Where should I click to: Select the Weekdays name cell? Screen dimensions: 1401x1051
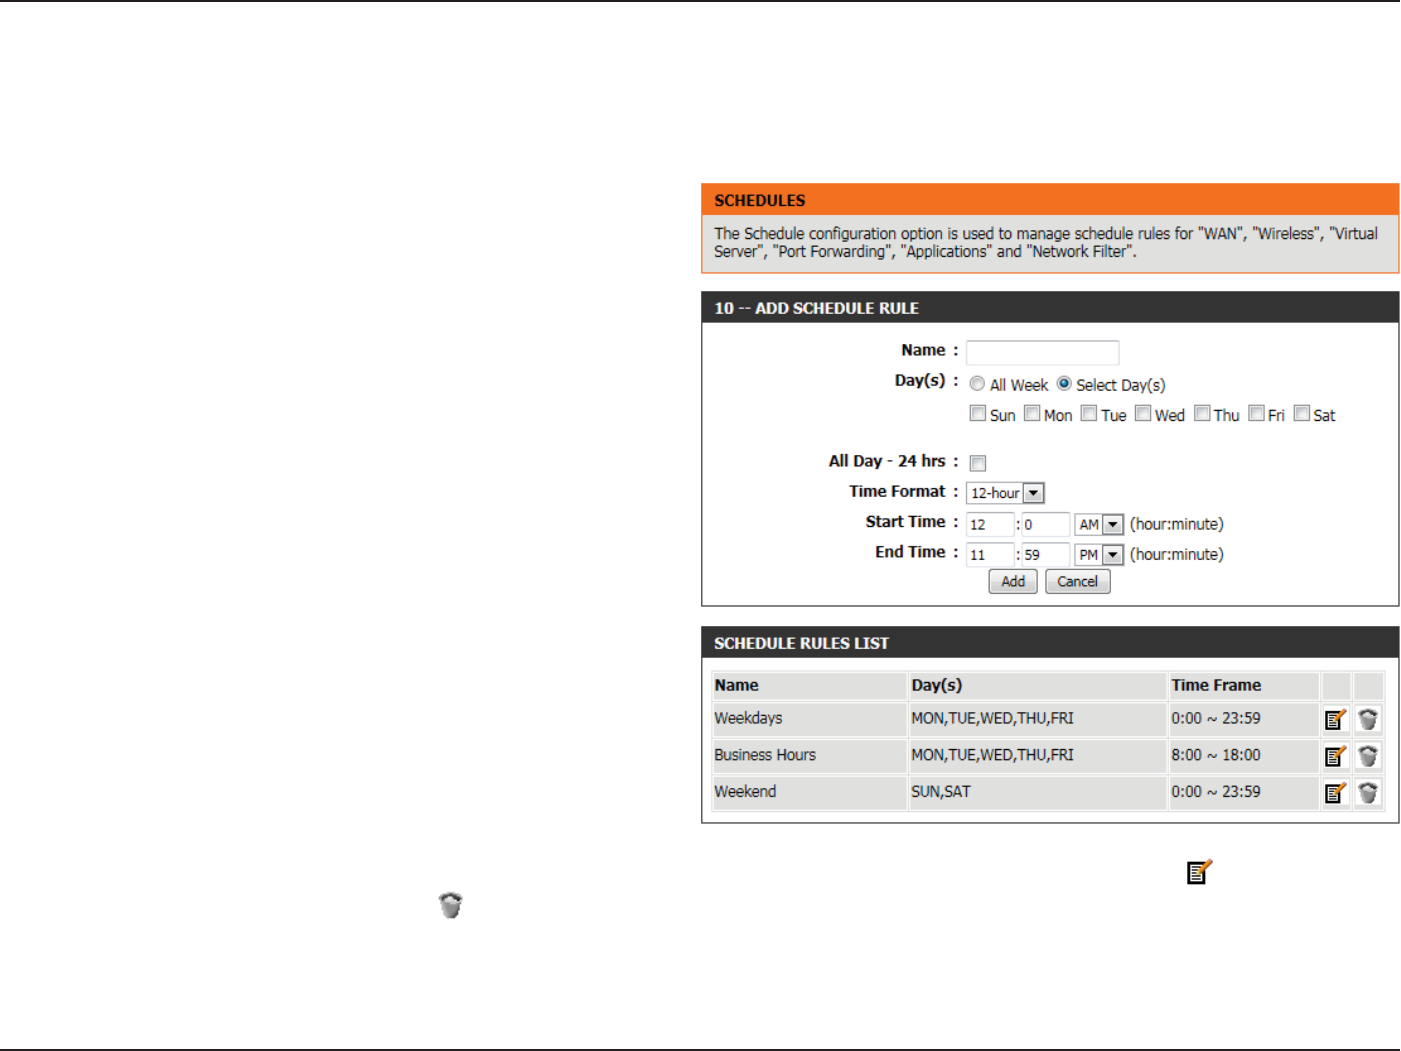click(808, 719)
